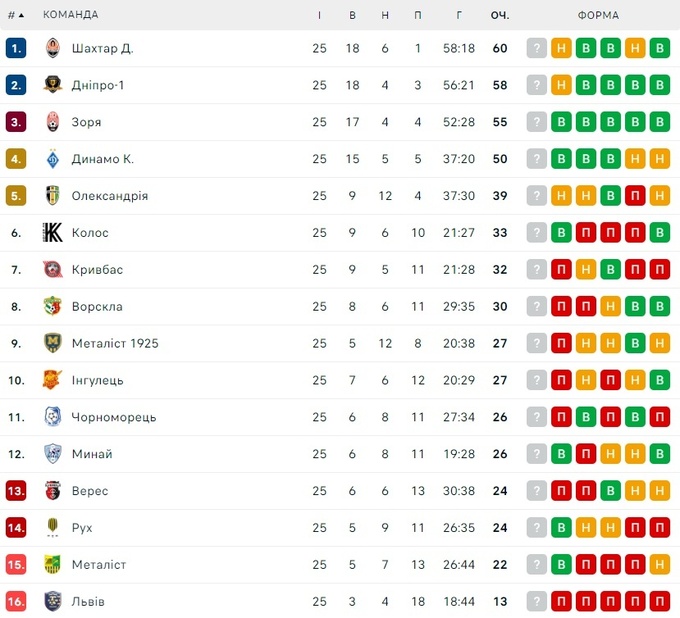Open the Олександрія team link

110,196
